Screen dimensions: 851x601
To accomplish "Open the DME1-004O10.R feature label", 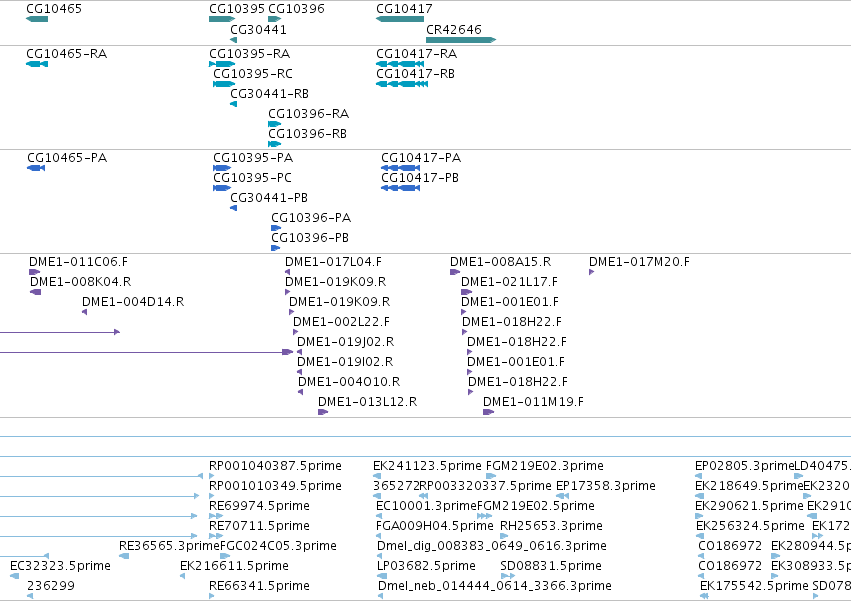I will 349,382.
